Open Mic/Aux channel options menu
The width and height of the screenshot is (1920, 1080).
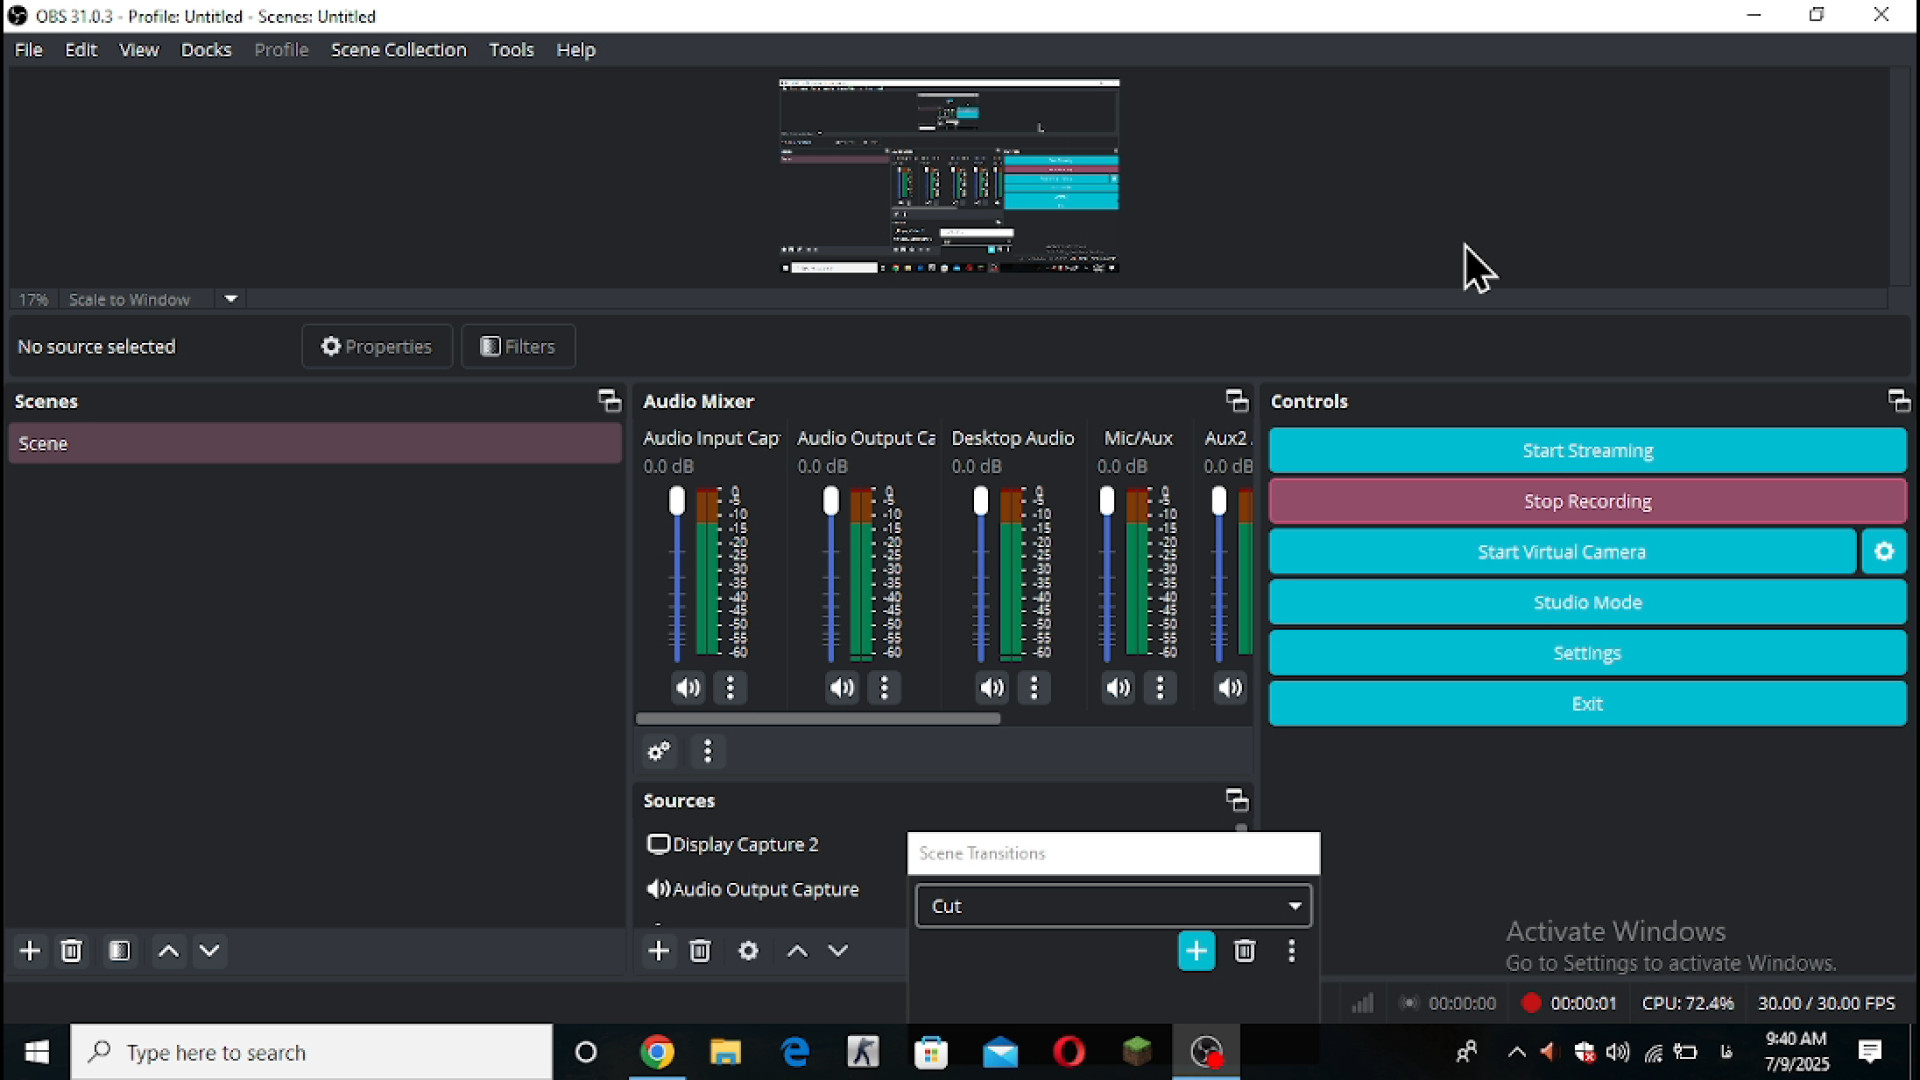coord(1160,688)
